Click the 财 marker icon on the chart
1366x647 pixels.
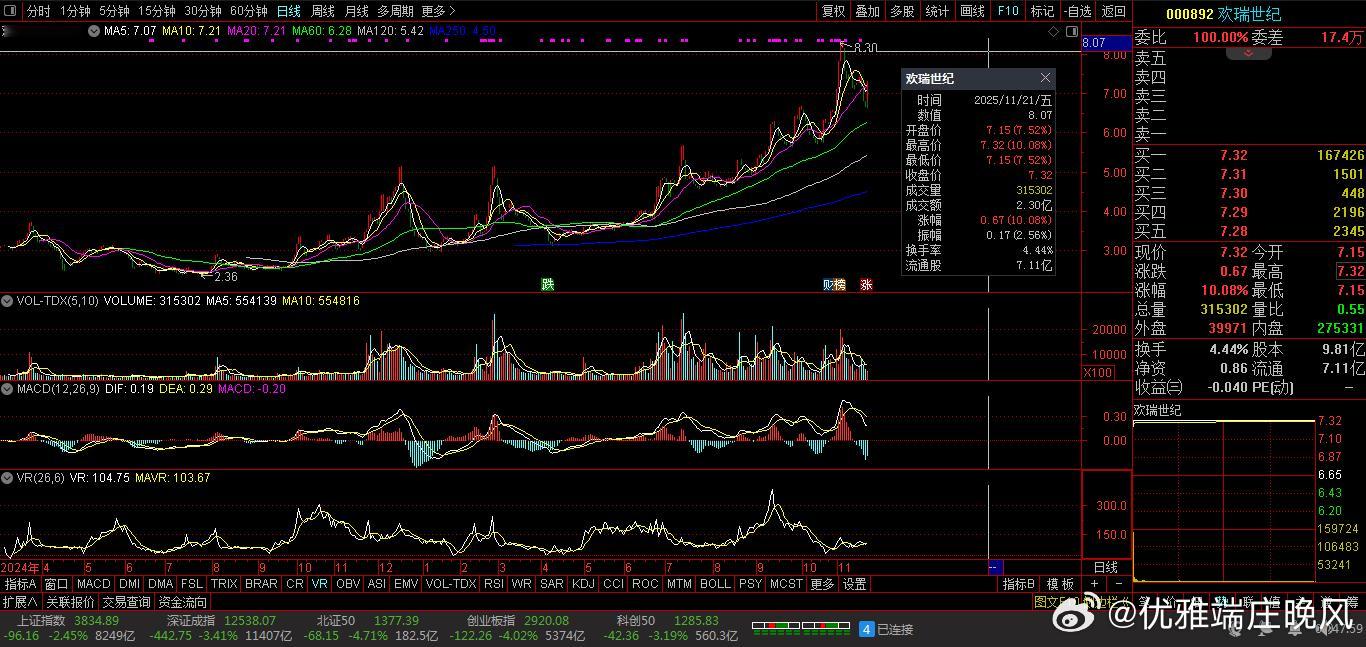(828, 284)
